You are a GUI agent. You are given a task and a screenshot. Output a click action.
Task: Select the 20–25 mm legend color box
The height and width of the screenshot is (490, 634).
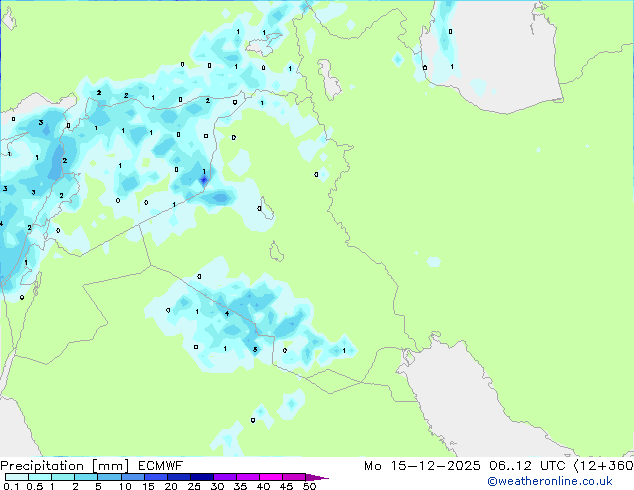tap(178, 477)
